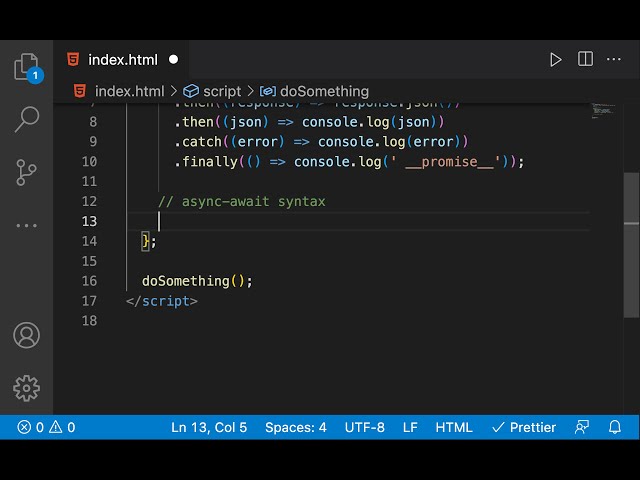The height and width of the screenshot is (480, 640).
Task: Expand the chevron after script breadcrumb
Action: coord(251,91)
